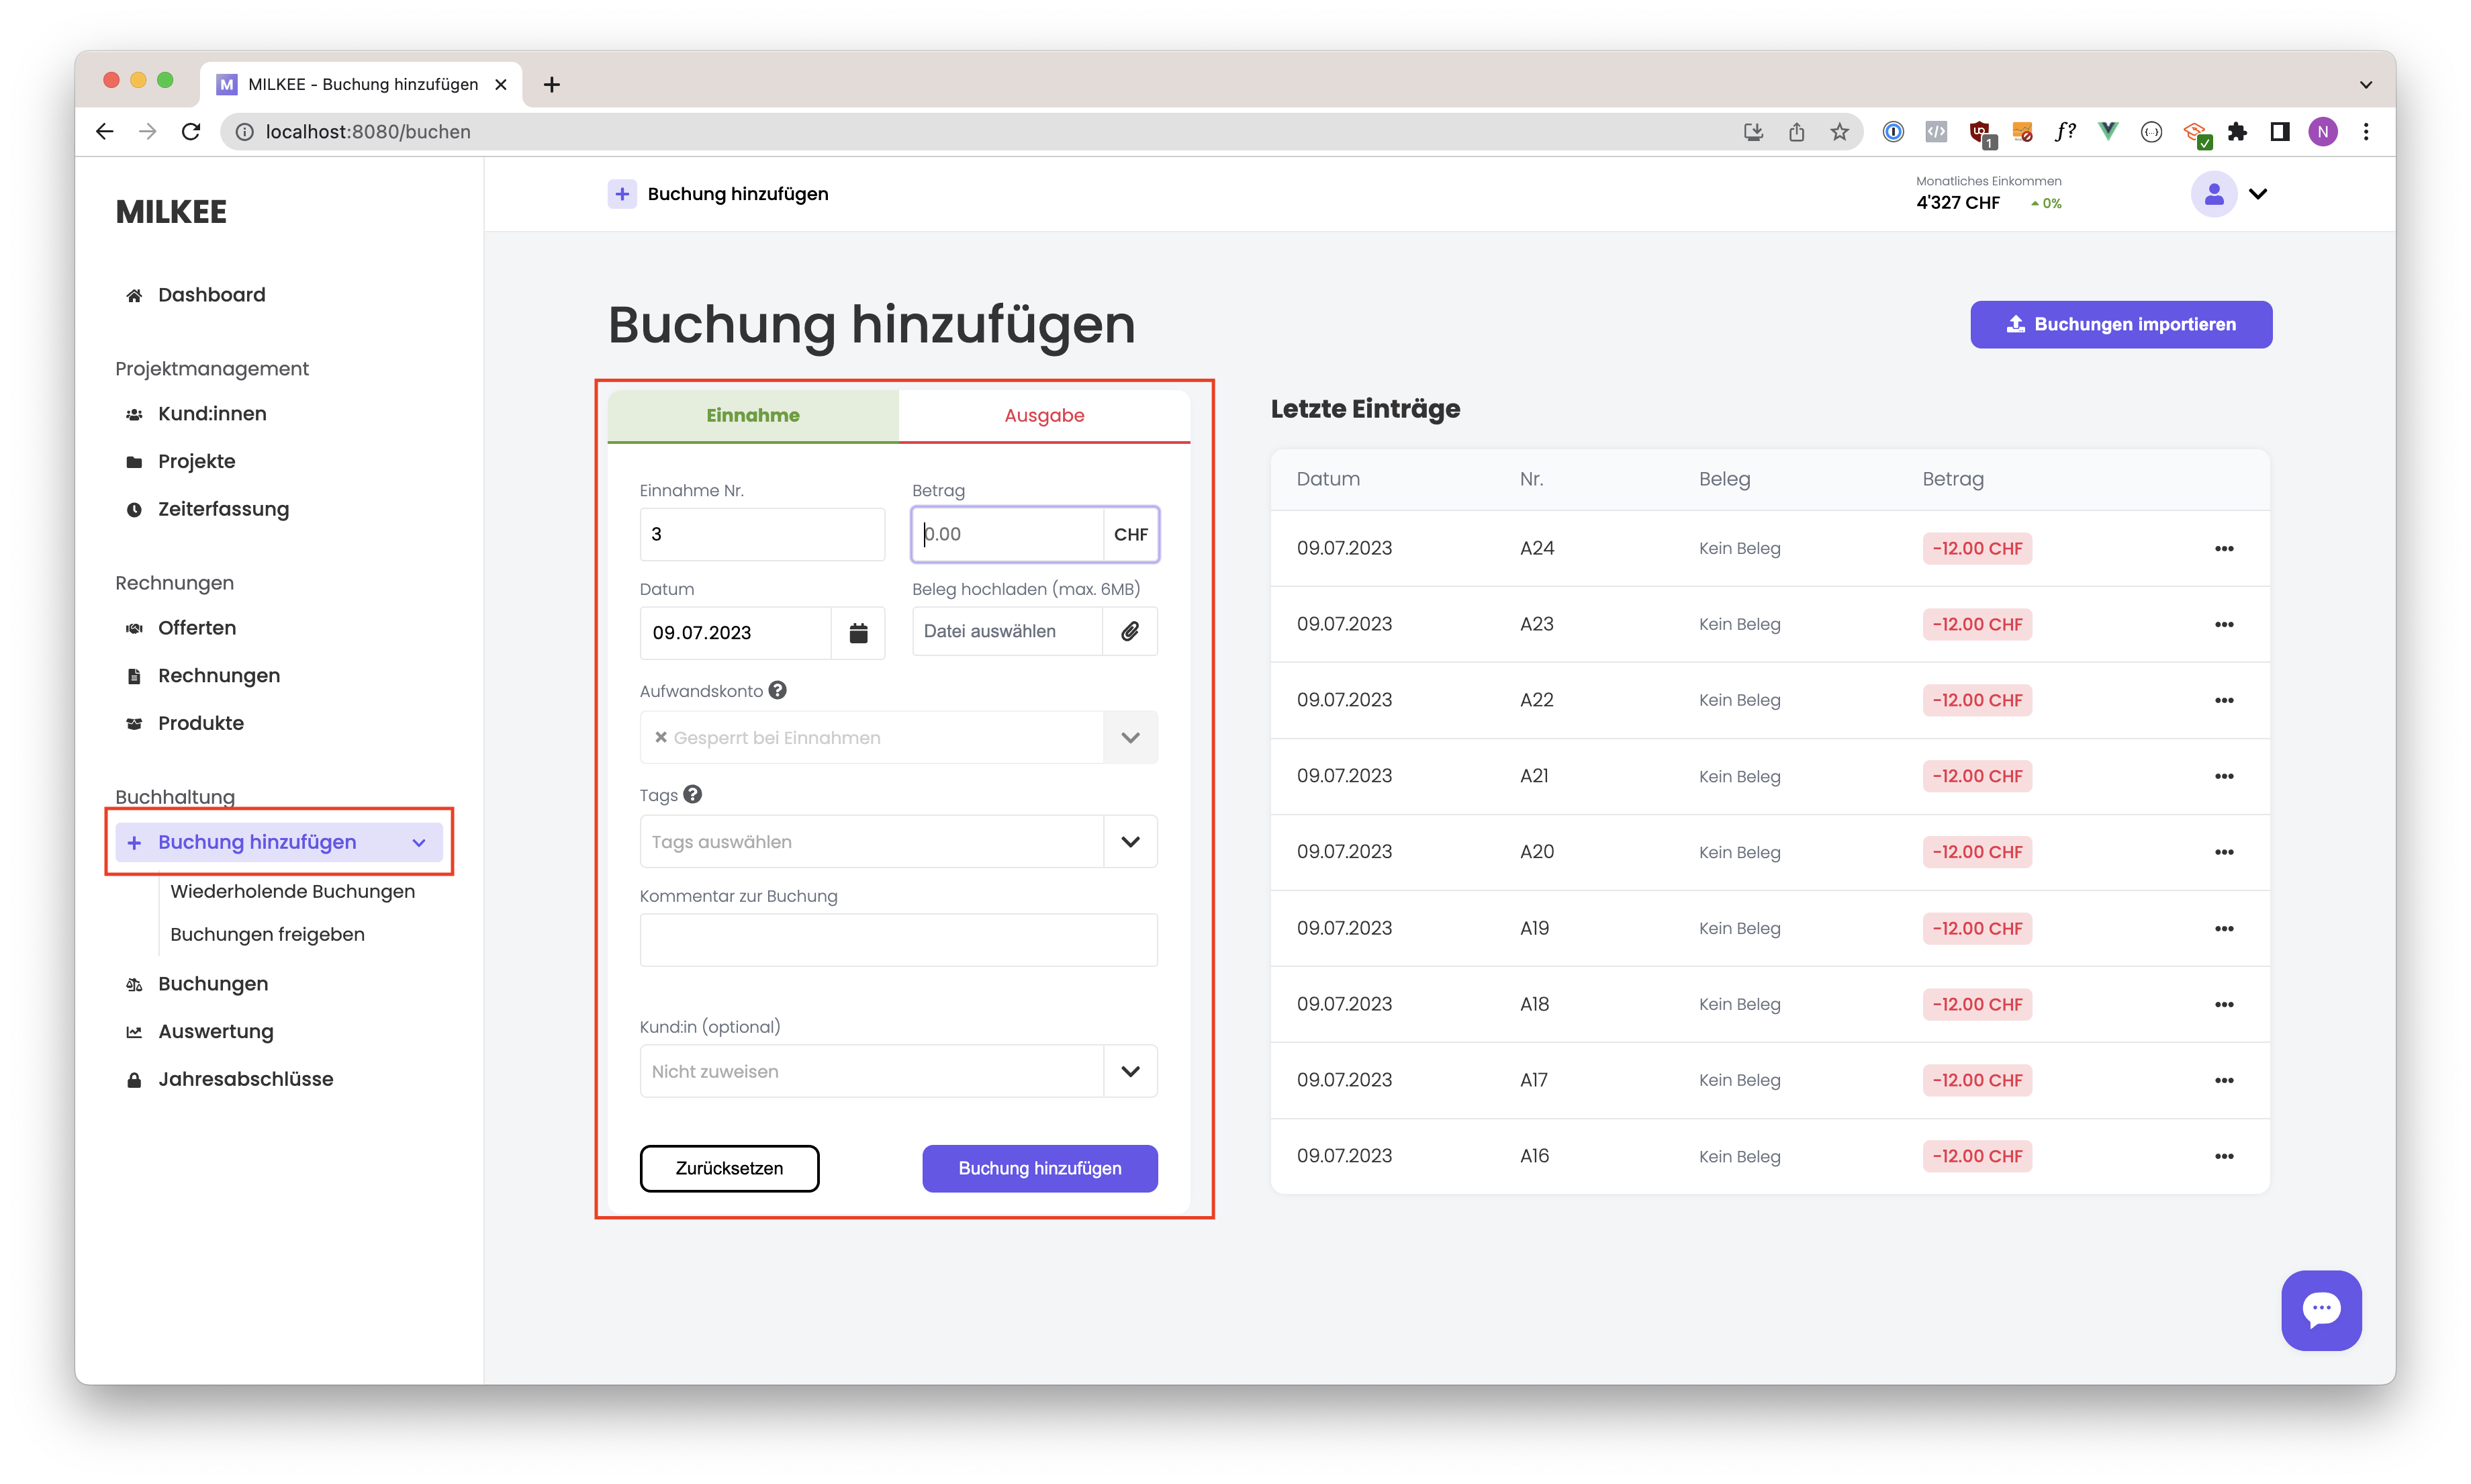Bookmark page with star icon
The image size is (2471, 1484).
tap(1839, 132)
